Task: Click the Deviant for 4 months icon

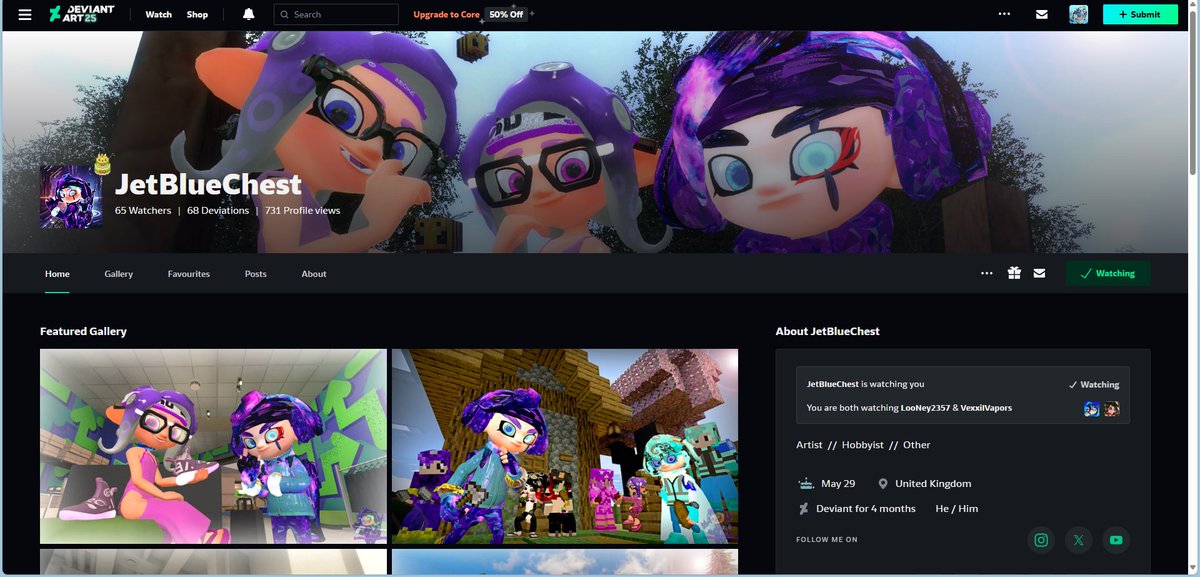Action: [x=803, y=509]
